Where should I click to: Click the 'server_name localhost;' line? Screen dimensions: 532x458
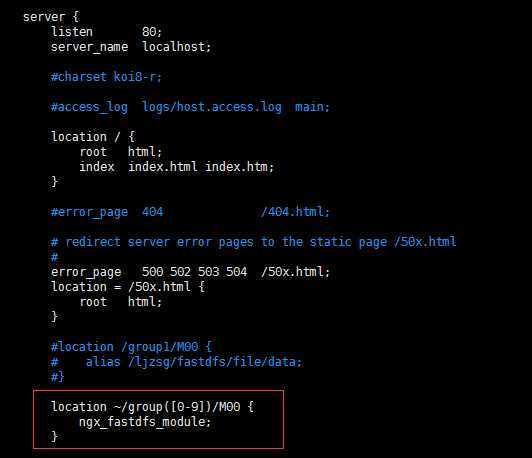click(131, 47)
